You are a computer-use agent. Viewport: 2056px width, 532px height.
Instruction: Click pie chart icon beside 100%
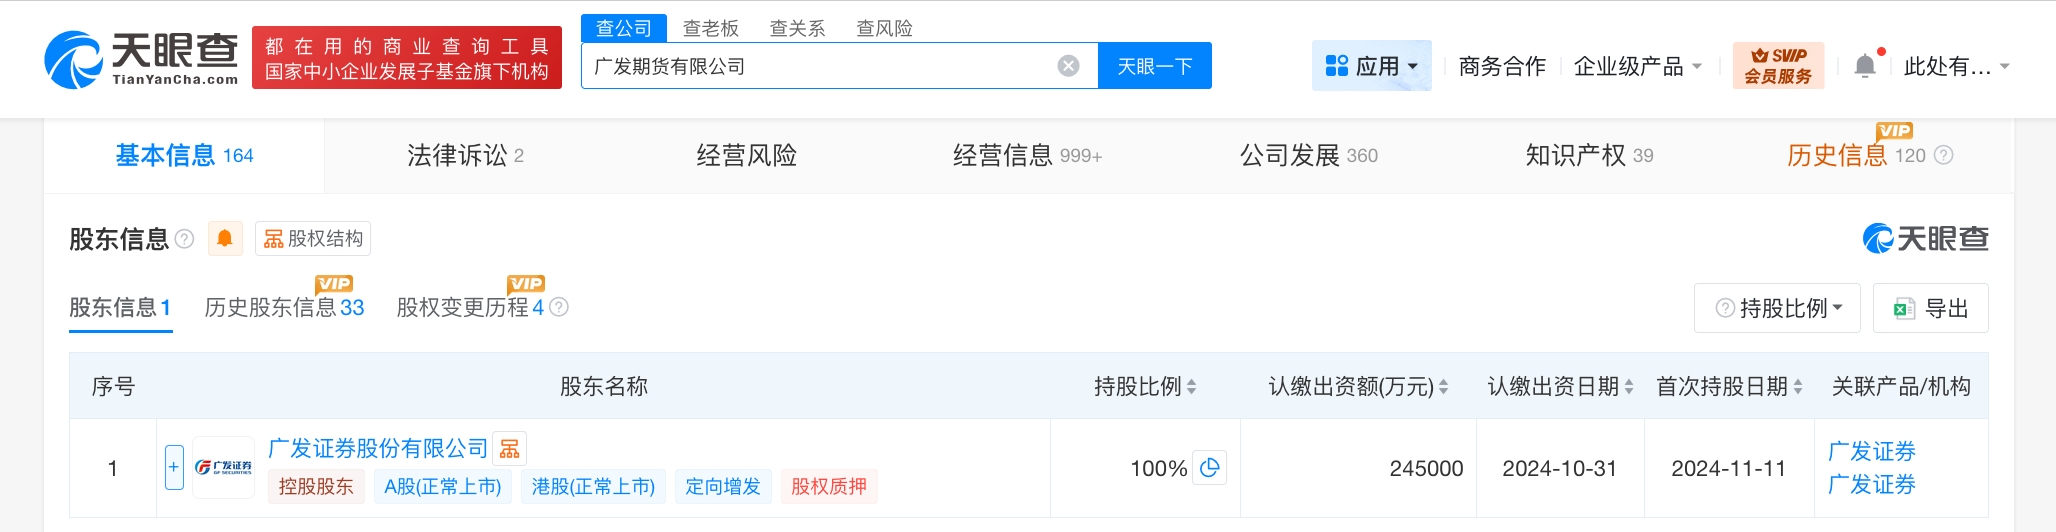(1210, 468)
